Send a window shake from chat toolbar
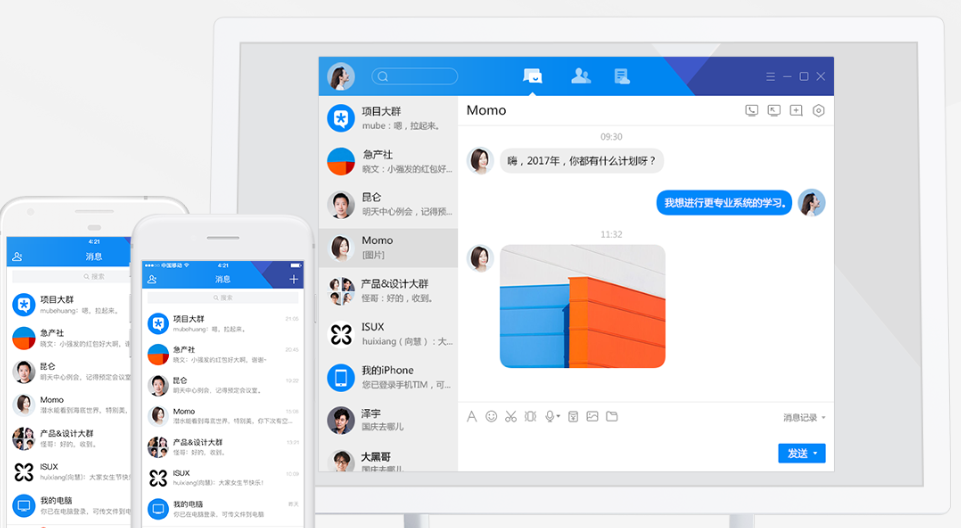The width and height of the screenshot is (961, 528). pos(530,417)
